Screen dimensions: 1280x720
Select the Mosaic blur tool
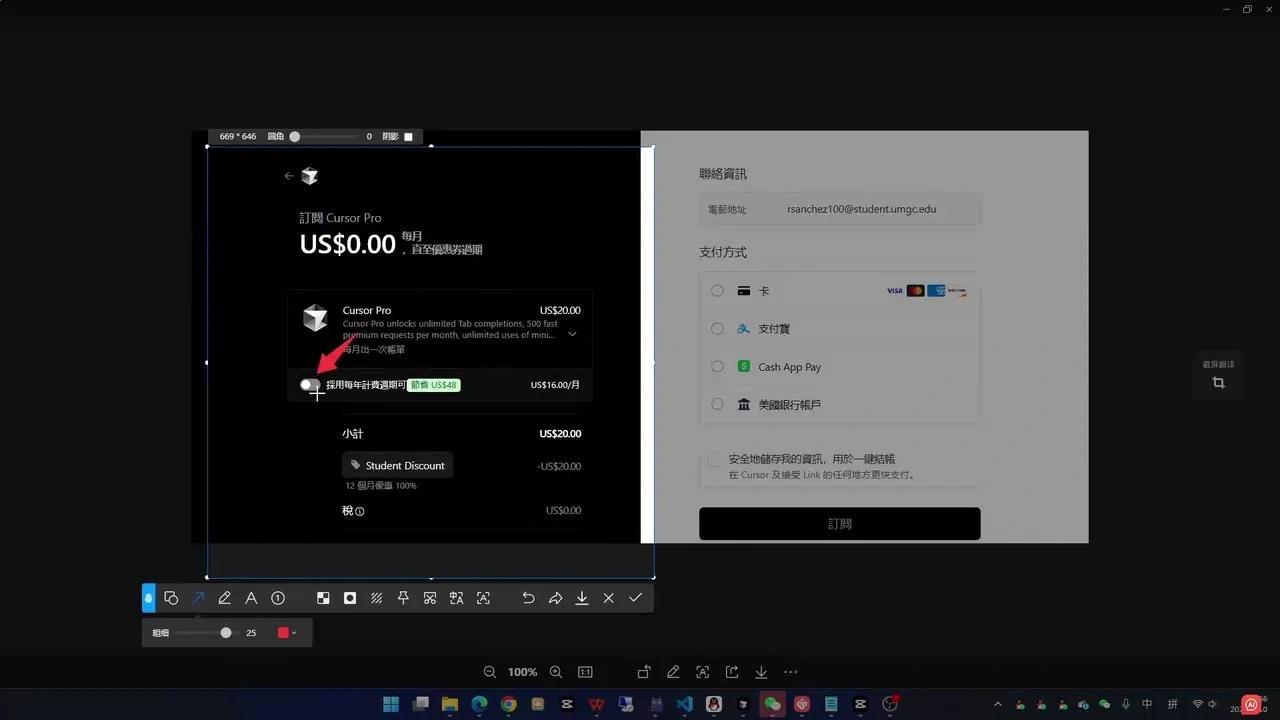[x=323, y=597]
